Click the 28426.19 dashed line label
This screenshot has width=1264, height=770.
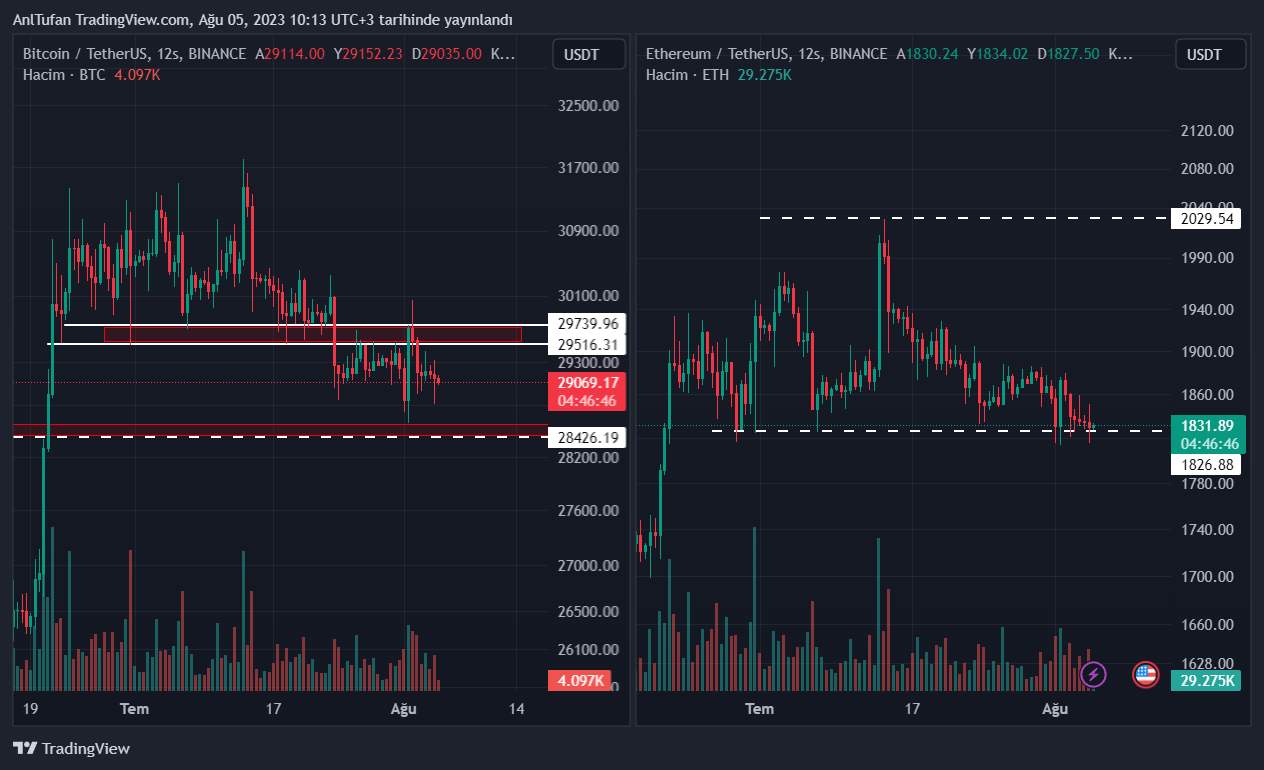588,437
